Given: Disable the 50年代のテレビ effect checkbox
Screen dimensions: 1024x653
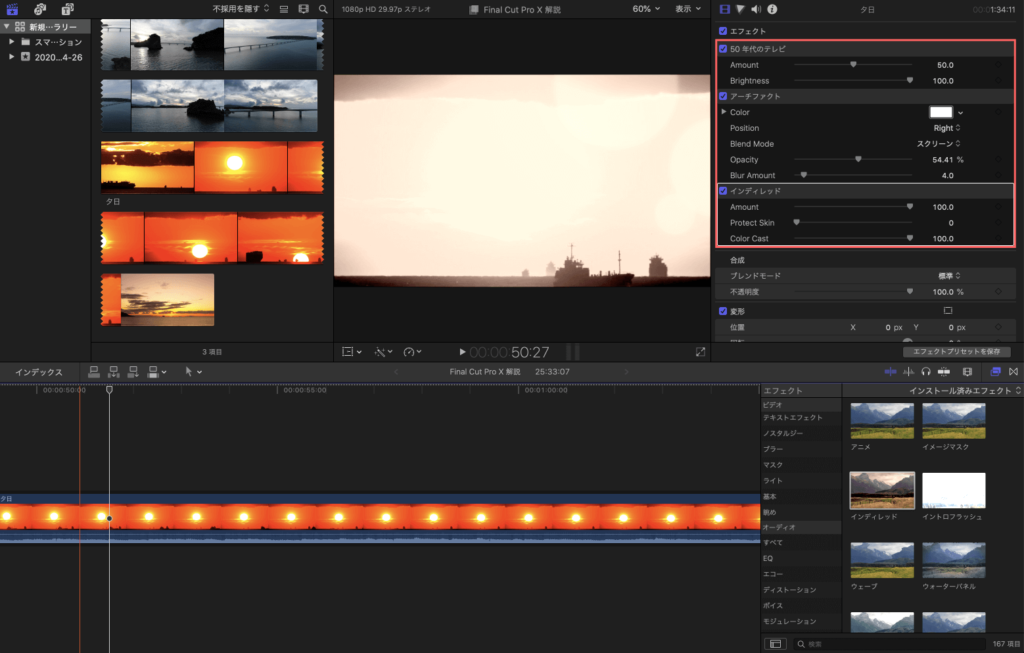Looking at the screenshot, I should [723, 48].
